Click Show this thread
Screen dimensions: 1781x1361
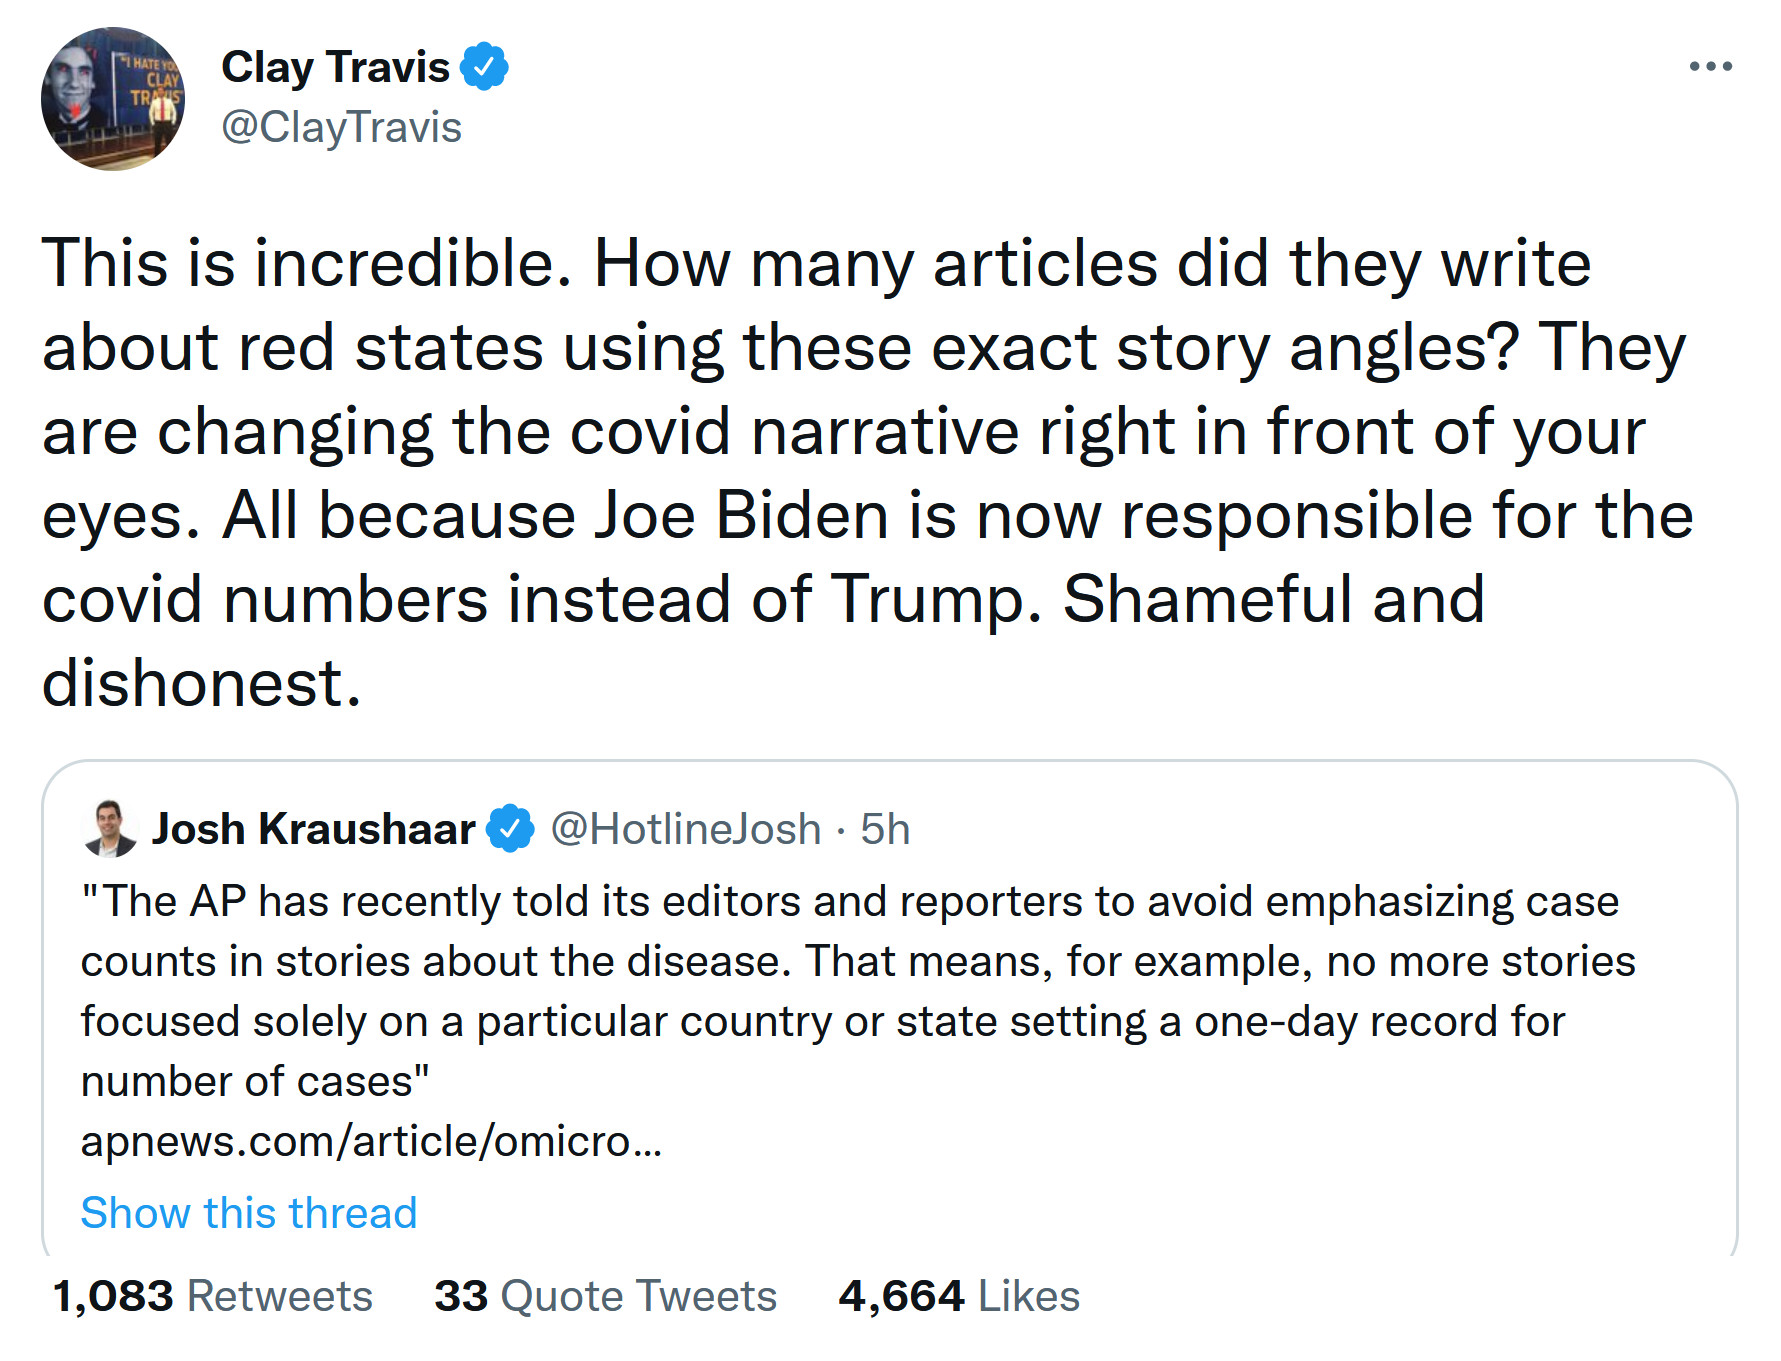pos(249,1213)
